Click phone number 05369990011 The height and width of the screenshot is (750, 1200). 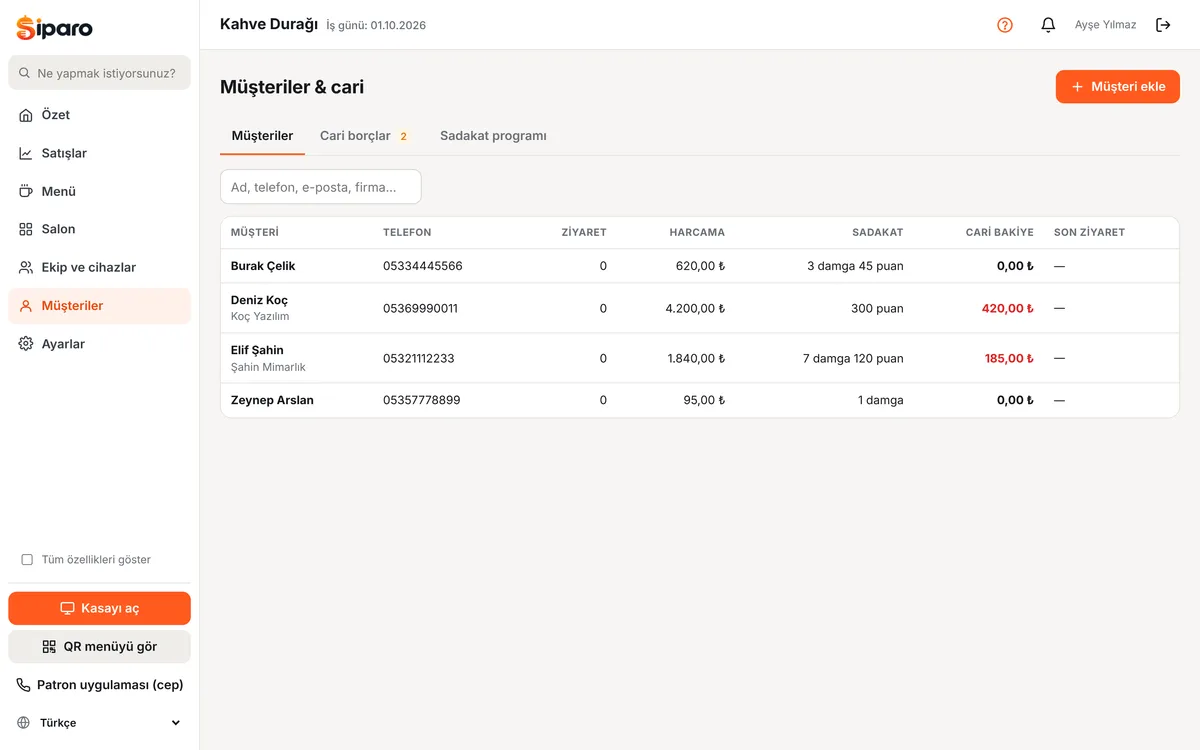pyautogui.click(x=420, y=308)
